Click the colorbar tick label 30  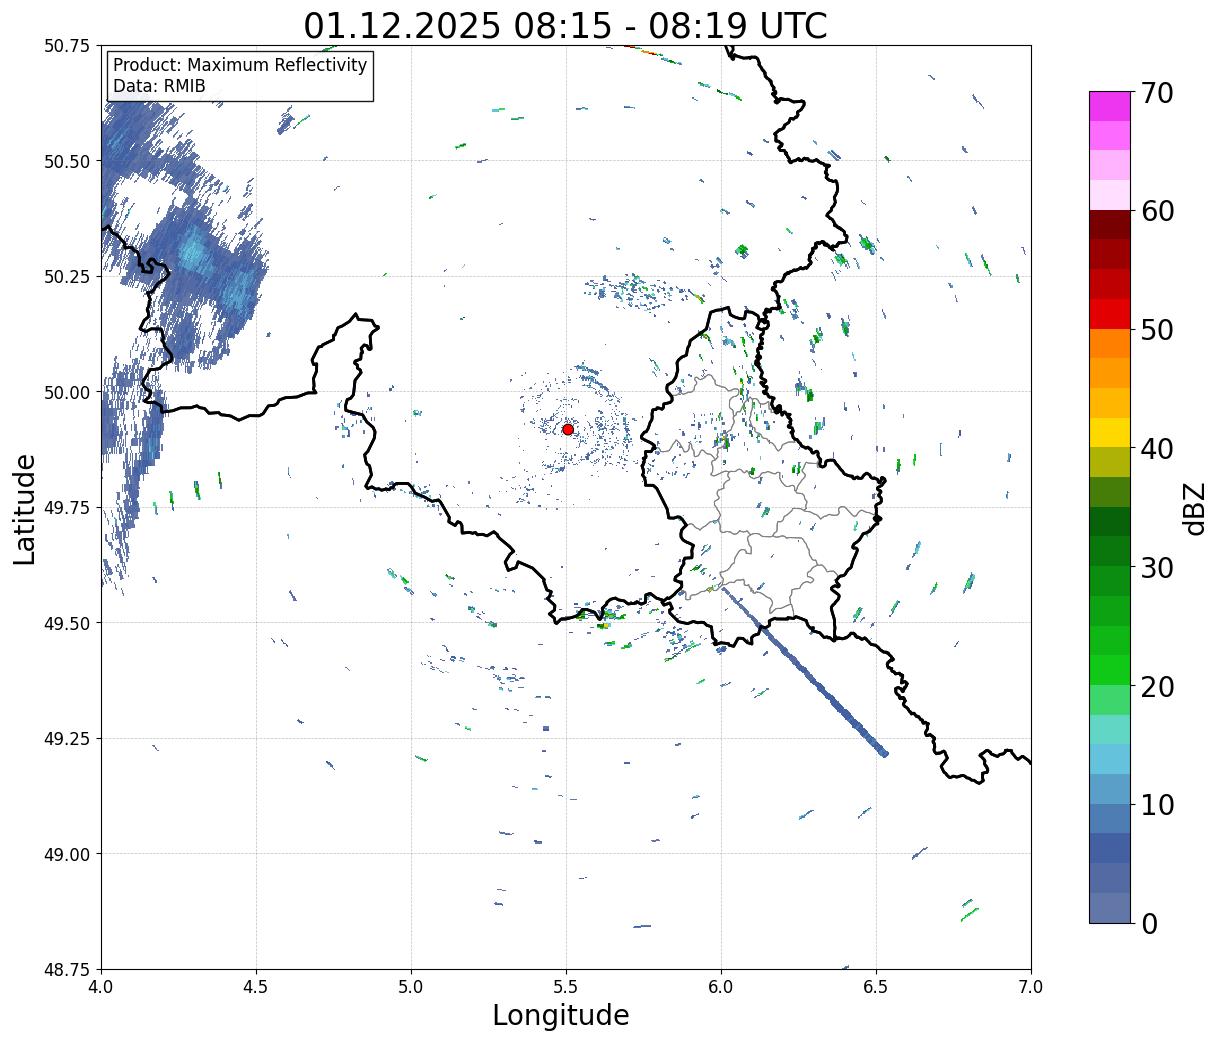[1157, 567]
